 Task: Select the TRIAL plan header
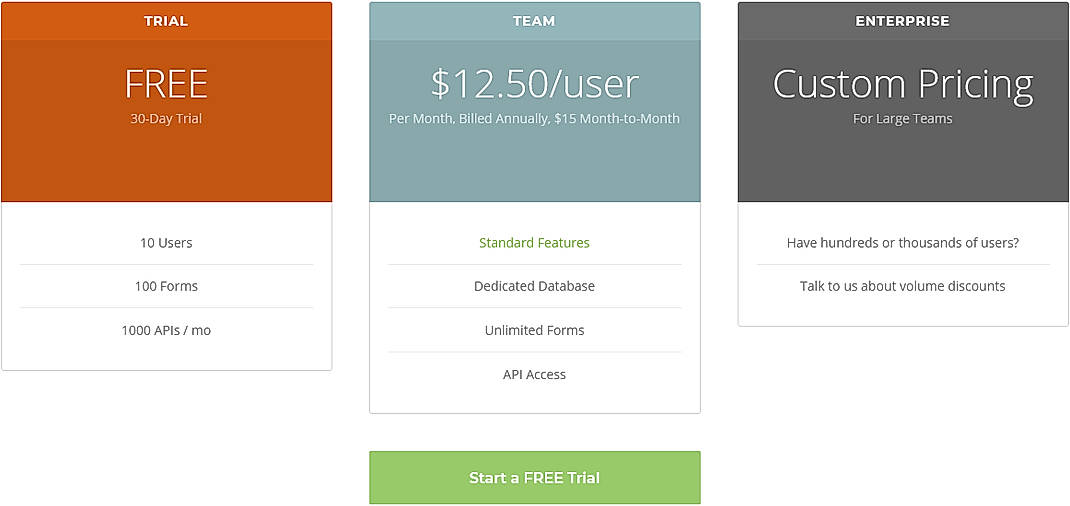[x=166, y=21]
